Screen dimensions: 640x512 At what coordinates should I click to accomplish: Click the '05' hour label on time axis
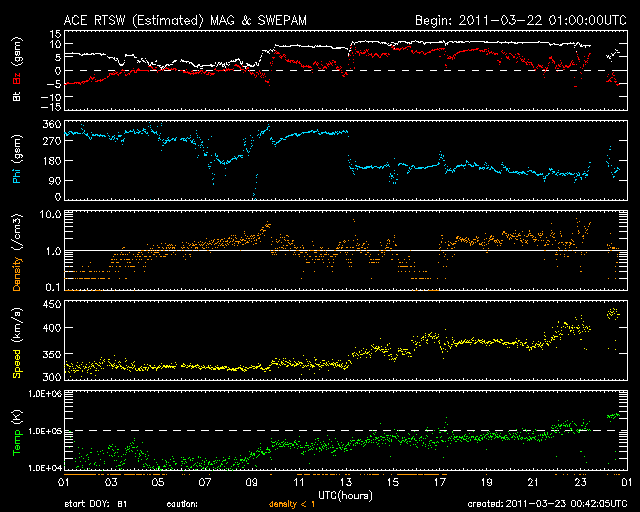coord(158,483)
